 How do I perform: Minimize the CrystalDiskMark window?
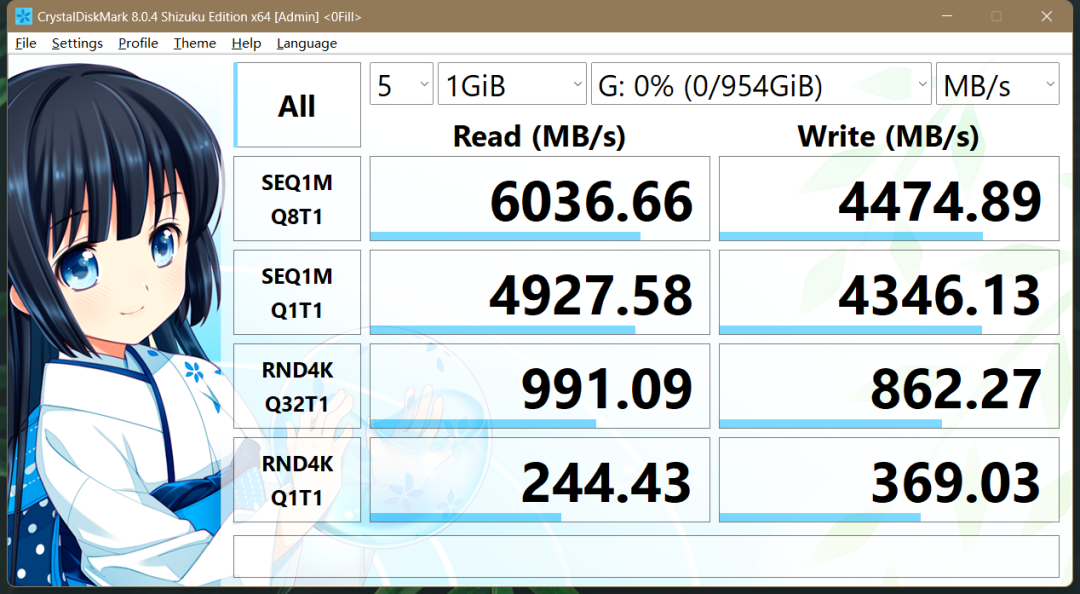tap(948, 16)
